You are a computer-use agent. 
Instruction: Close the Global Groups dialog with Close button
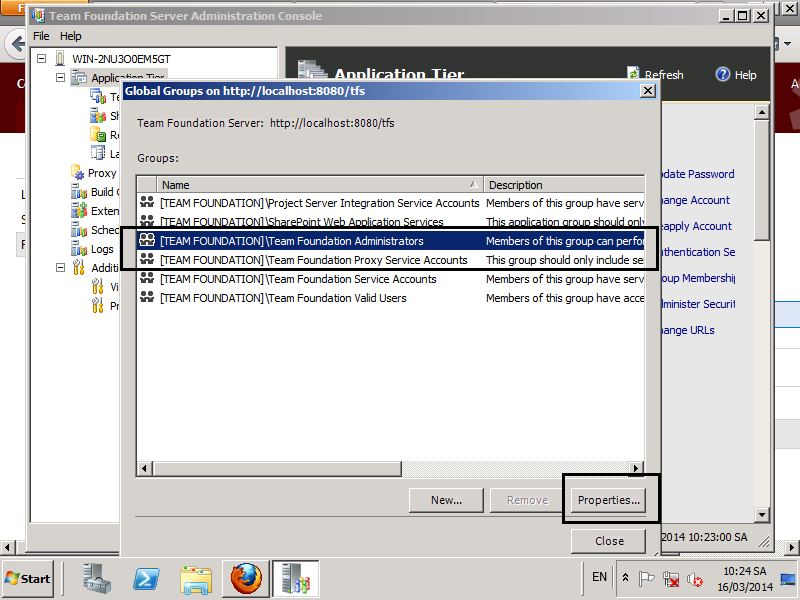(608, 541)
